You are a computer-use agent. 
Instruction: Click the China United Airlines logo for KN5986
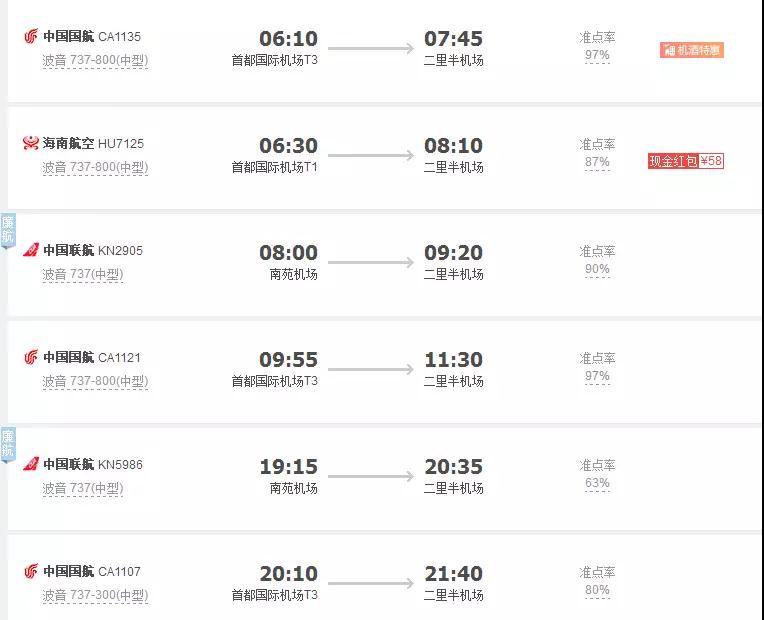[31, 464]
